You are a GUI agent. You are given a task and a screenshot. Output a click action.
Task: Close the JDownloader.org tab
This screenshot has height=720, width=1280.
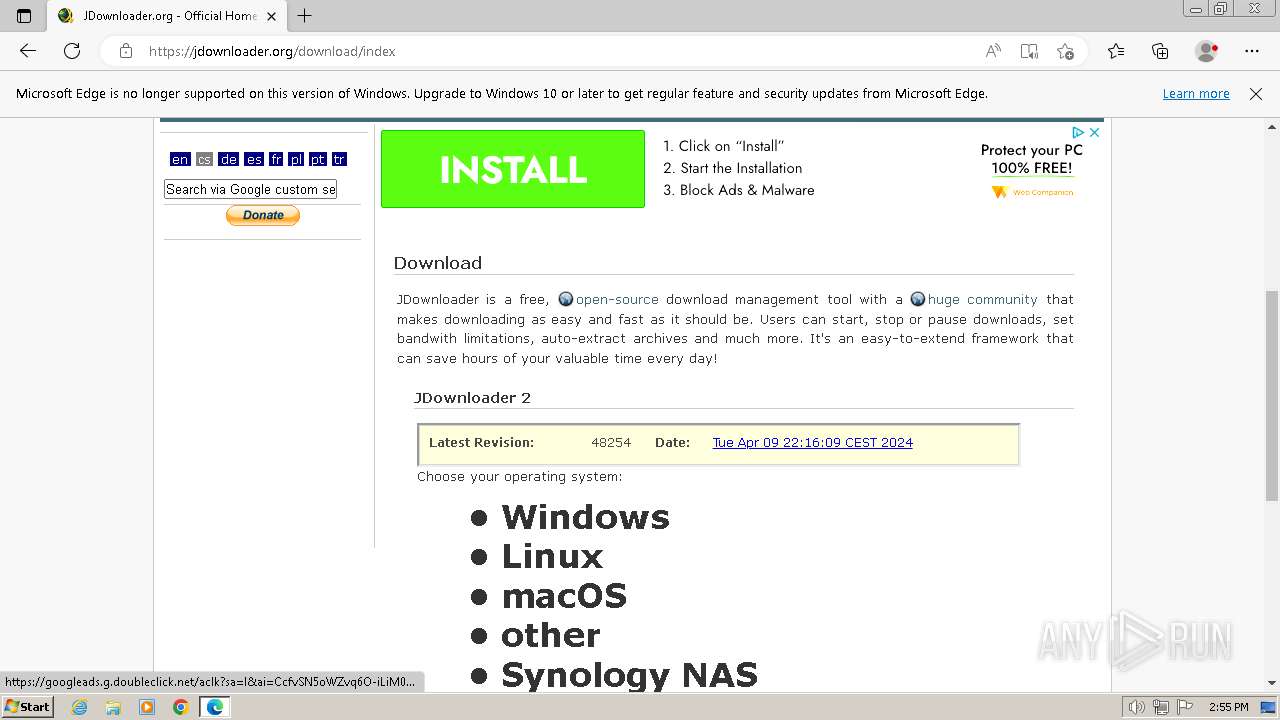pos(271,16)
